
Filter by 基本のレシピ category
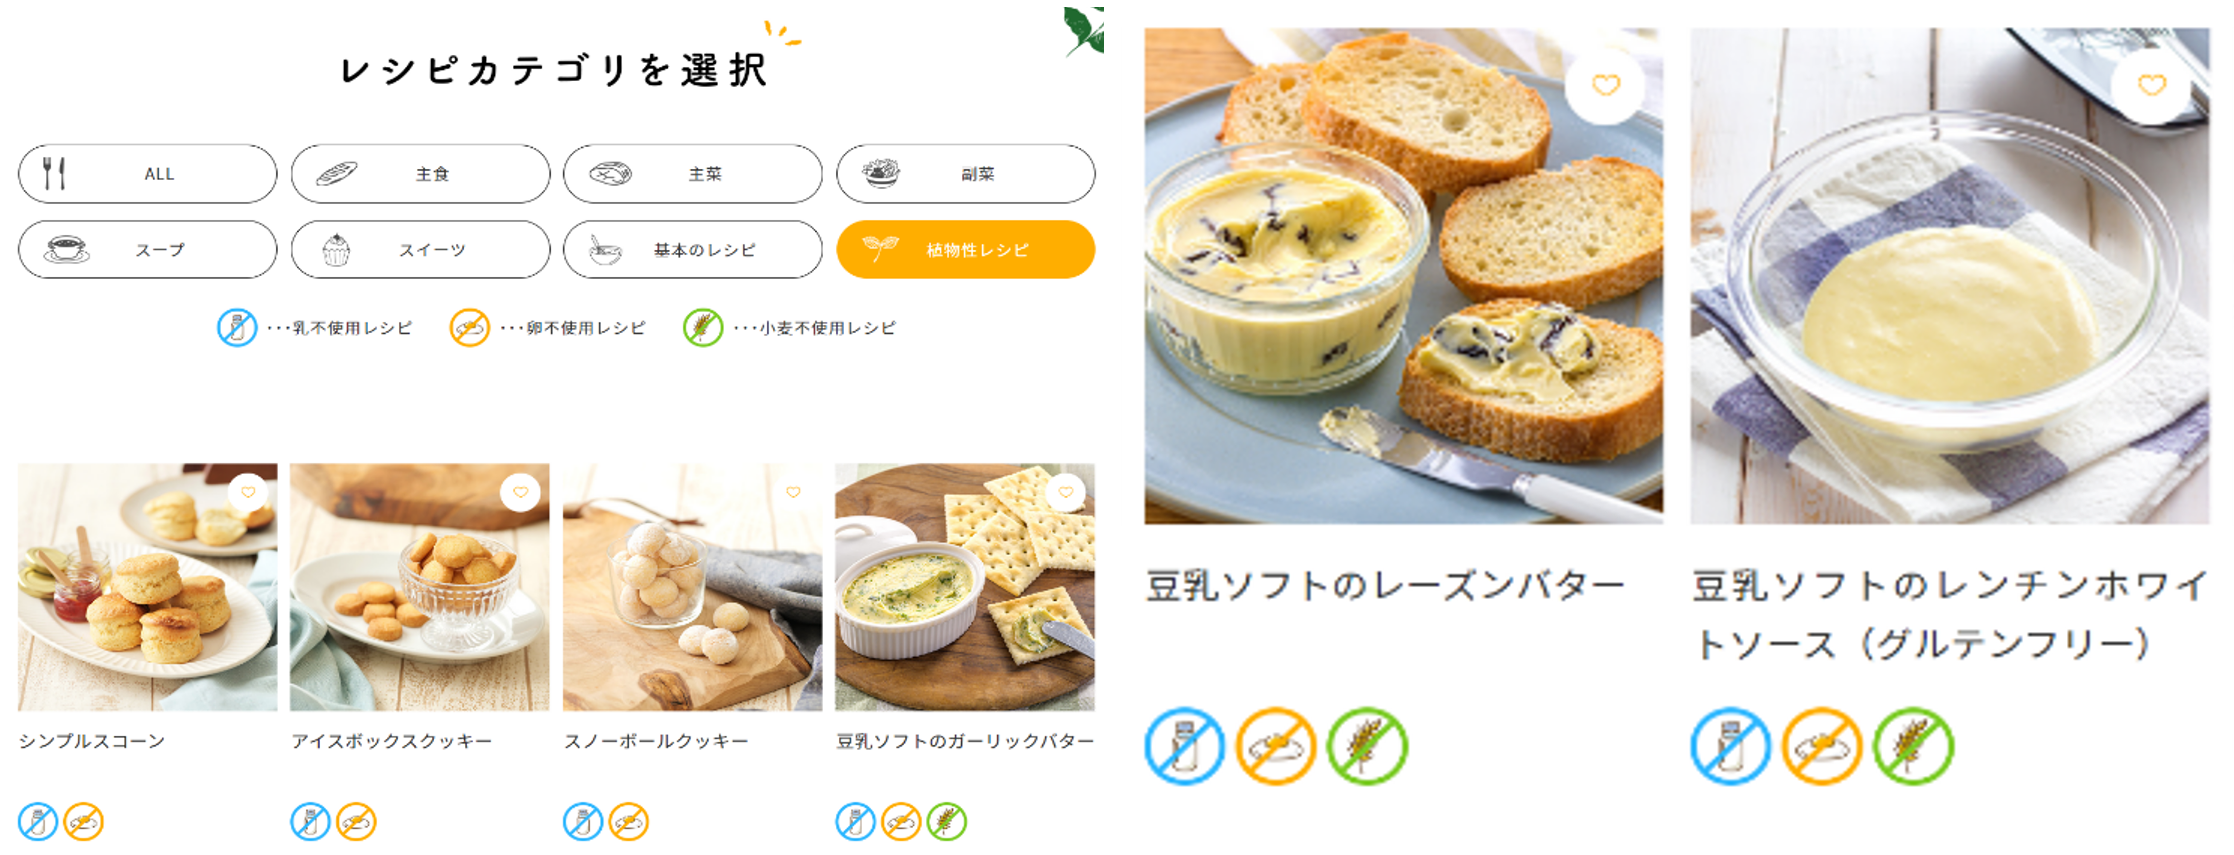[693, 250]
